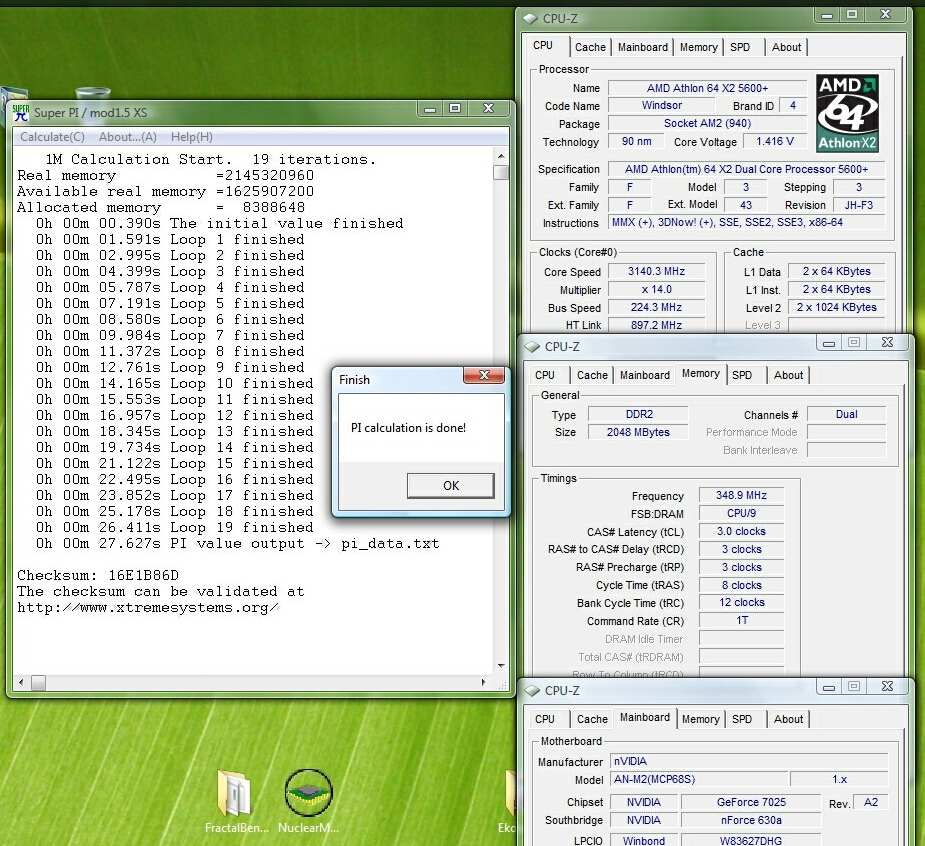925x846 pixels.
Task: Select CPU tab in top CPU-Z window
Action: point(543,45)
